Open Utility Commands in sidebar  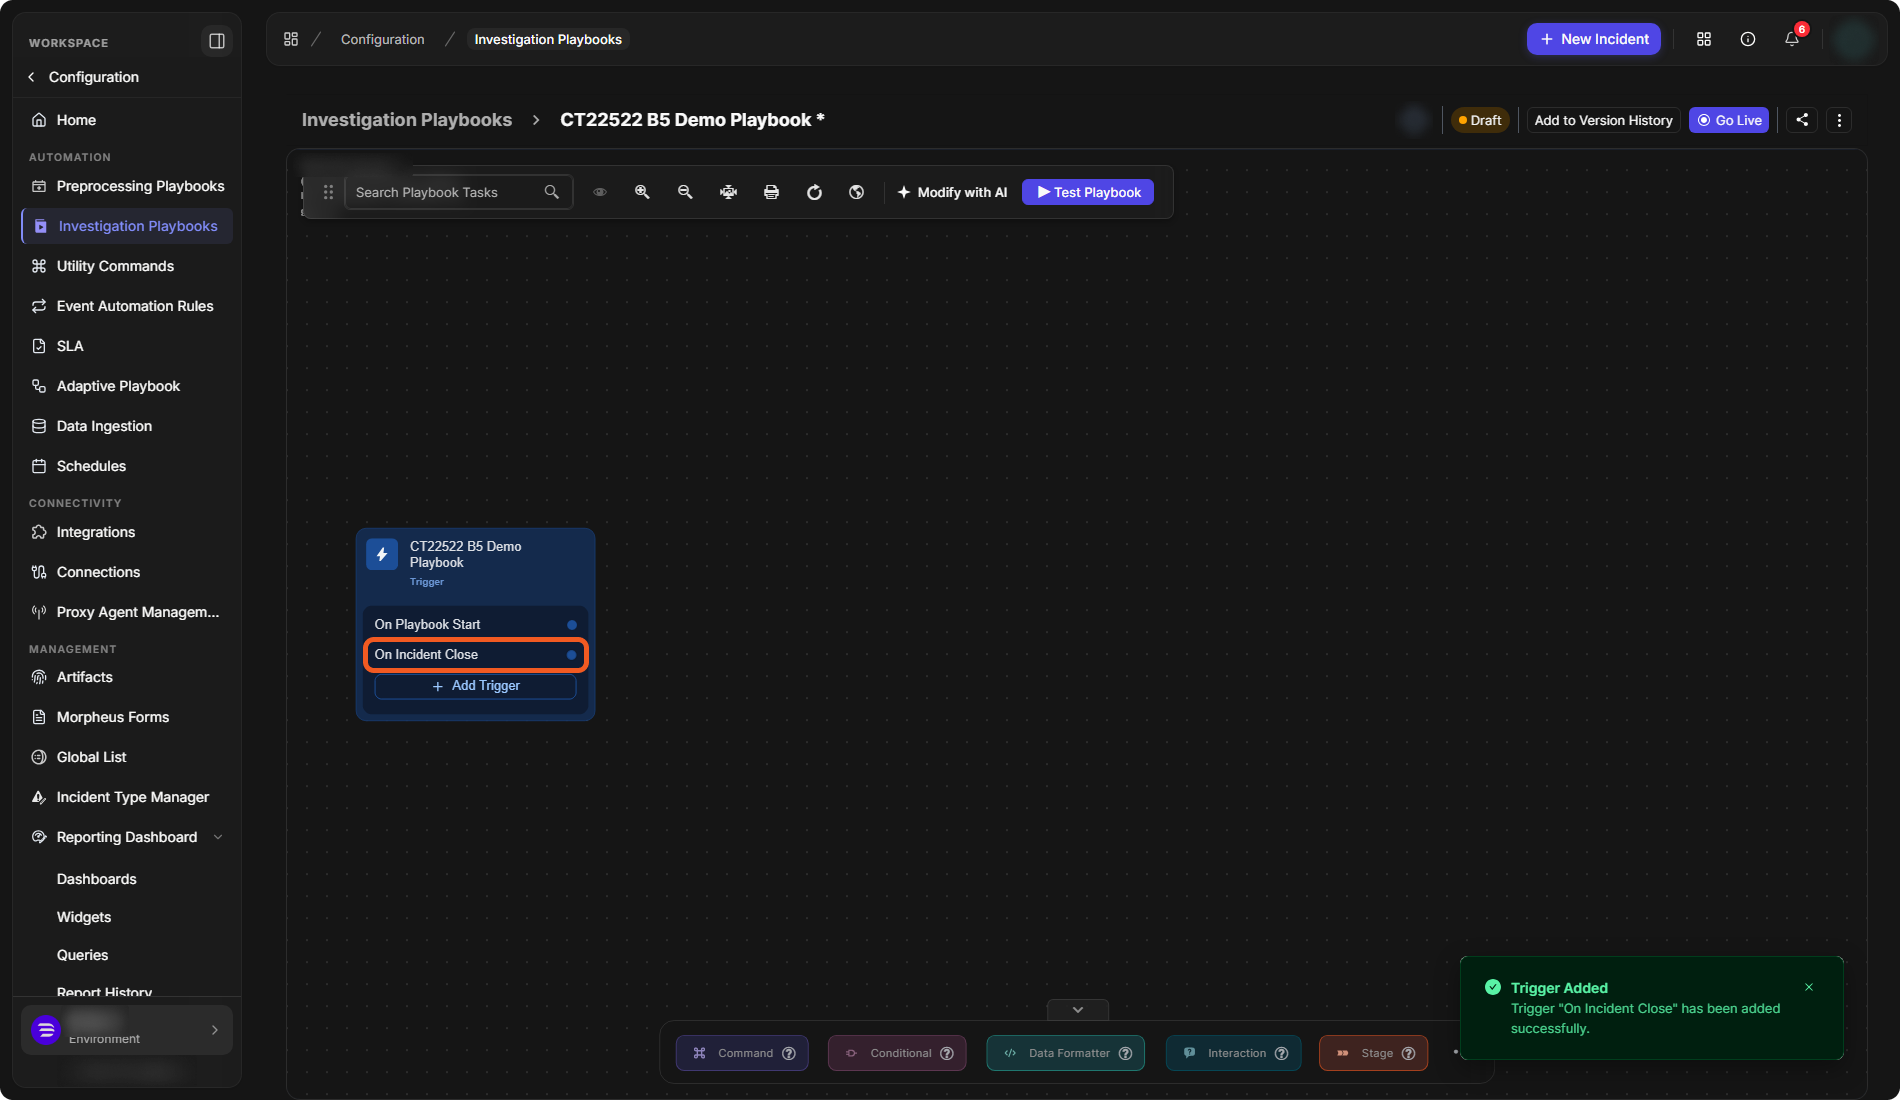pos(127,266)
